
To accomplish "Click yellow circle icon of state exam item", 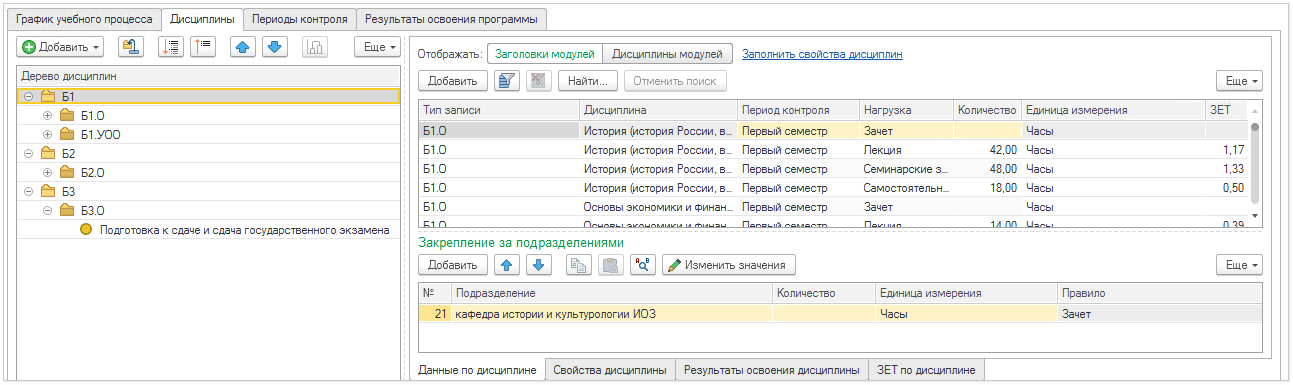I will (86, 230).
